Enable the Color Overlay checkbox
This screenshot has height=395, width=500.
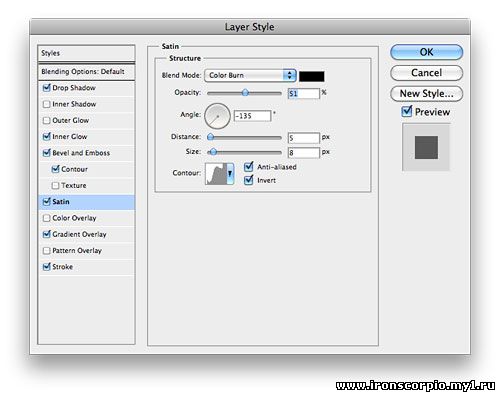pyautogui.click(x=47, y=218)
